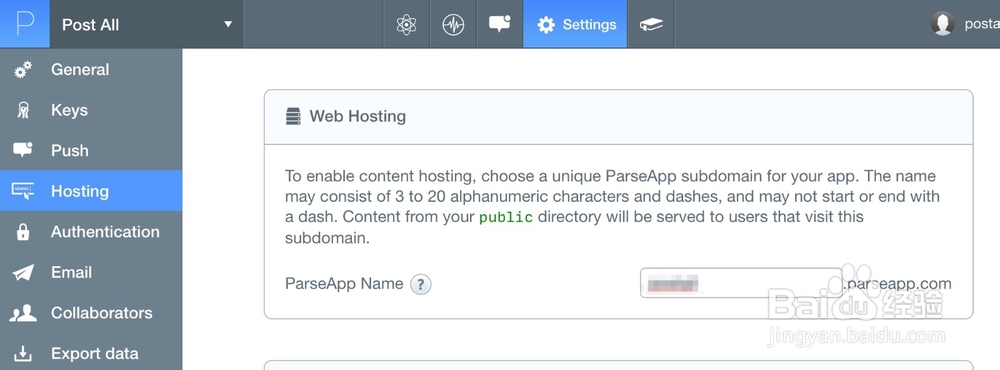Open General settings in sidebar
The width and height of the screenshot is (1000, 370).
91,70
